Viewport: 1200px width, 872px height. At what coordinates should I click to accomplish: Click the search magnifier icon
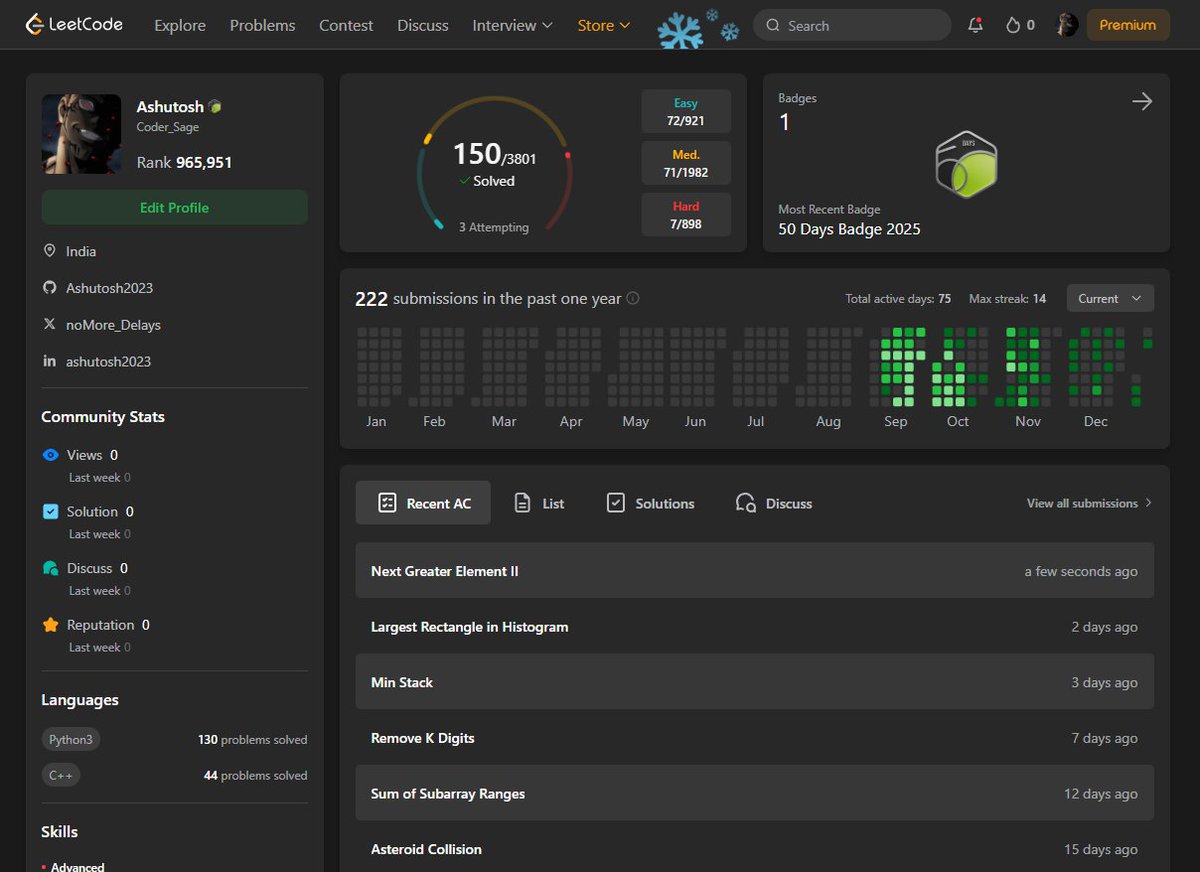click(772, 25)
